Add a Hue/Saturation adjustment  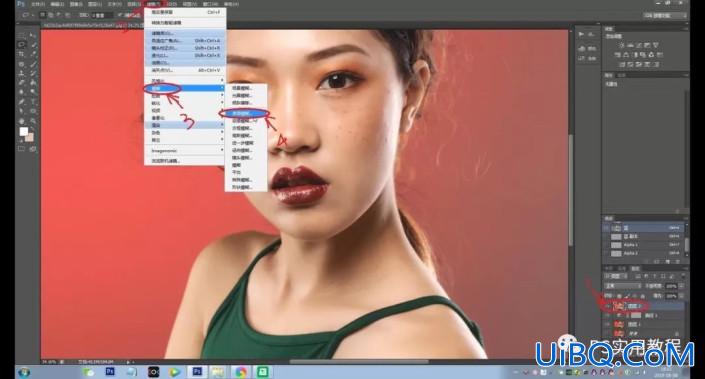click(617, 54)
